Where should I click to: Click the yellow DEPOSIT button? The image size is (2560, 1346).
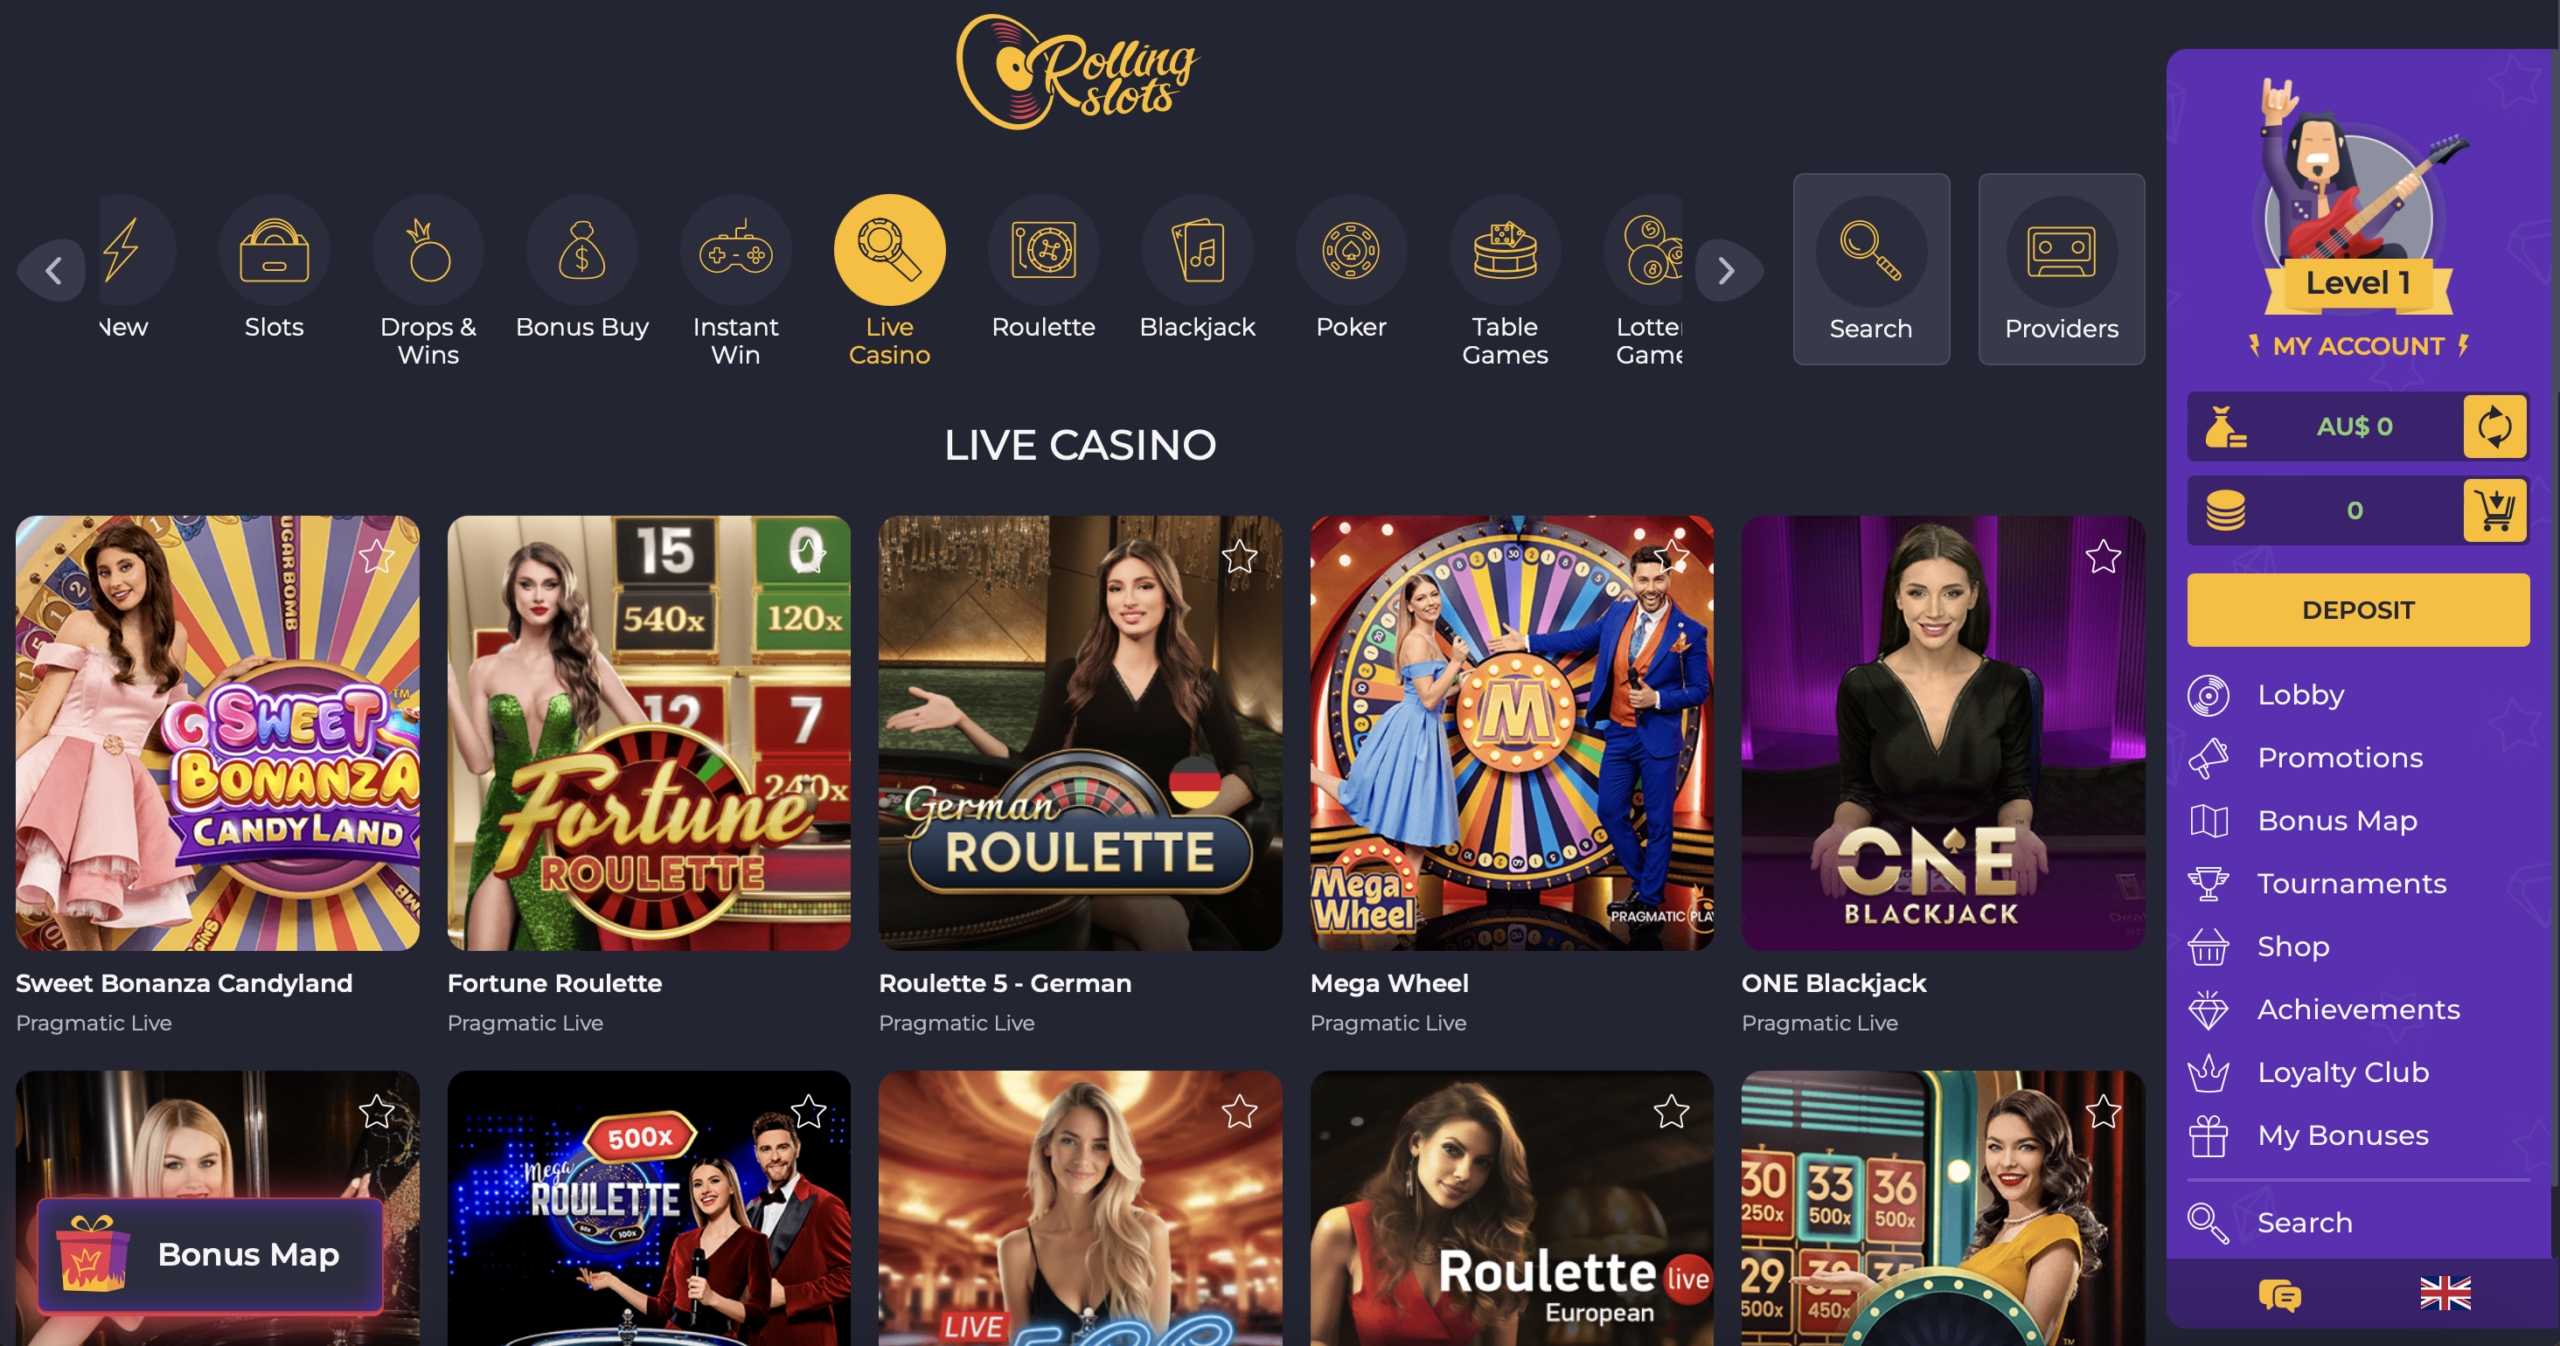2358,610
